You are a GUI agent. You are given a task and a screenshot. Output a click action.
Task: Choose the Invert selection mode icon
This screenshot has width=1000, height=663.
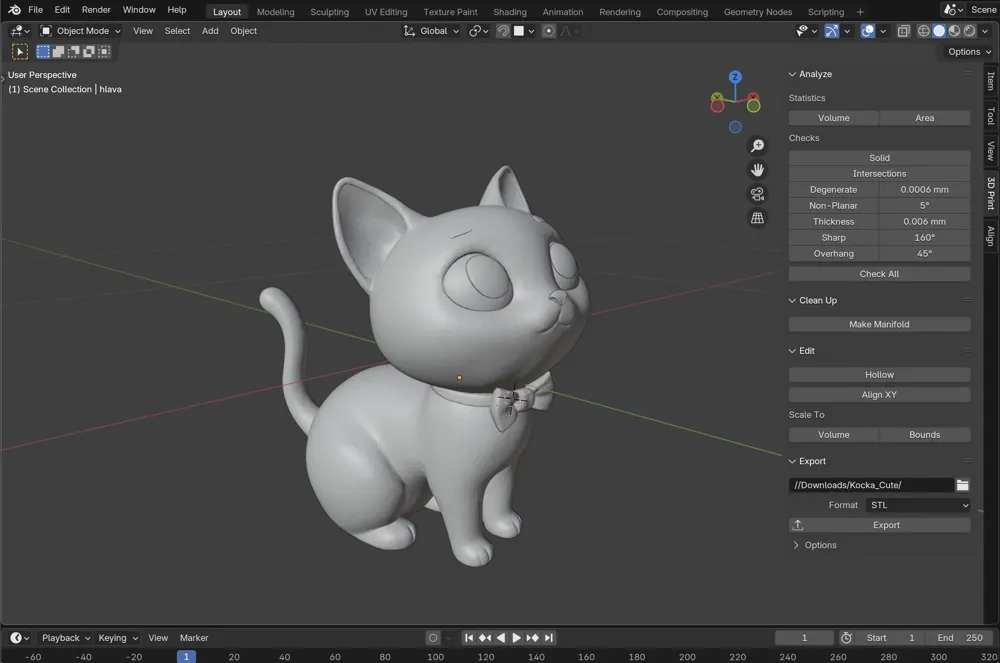89,52
